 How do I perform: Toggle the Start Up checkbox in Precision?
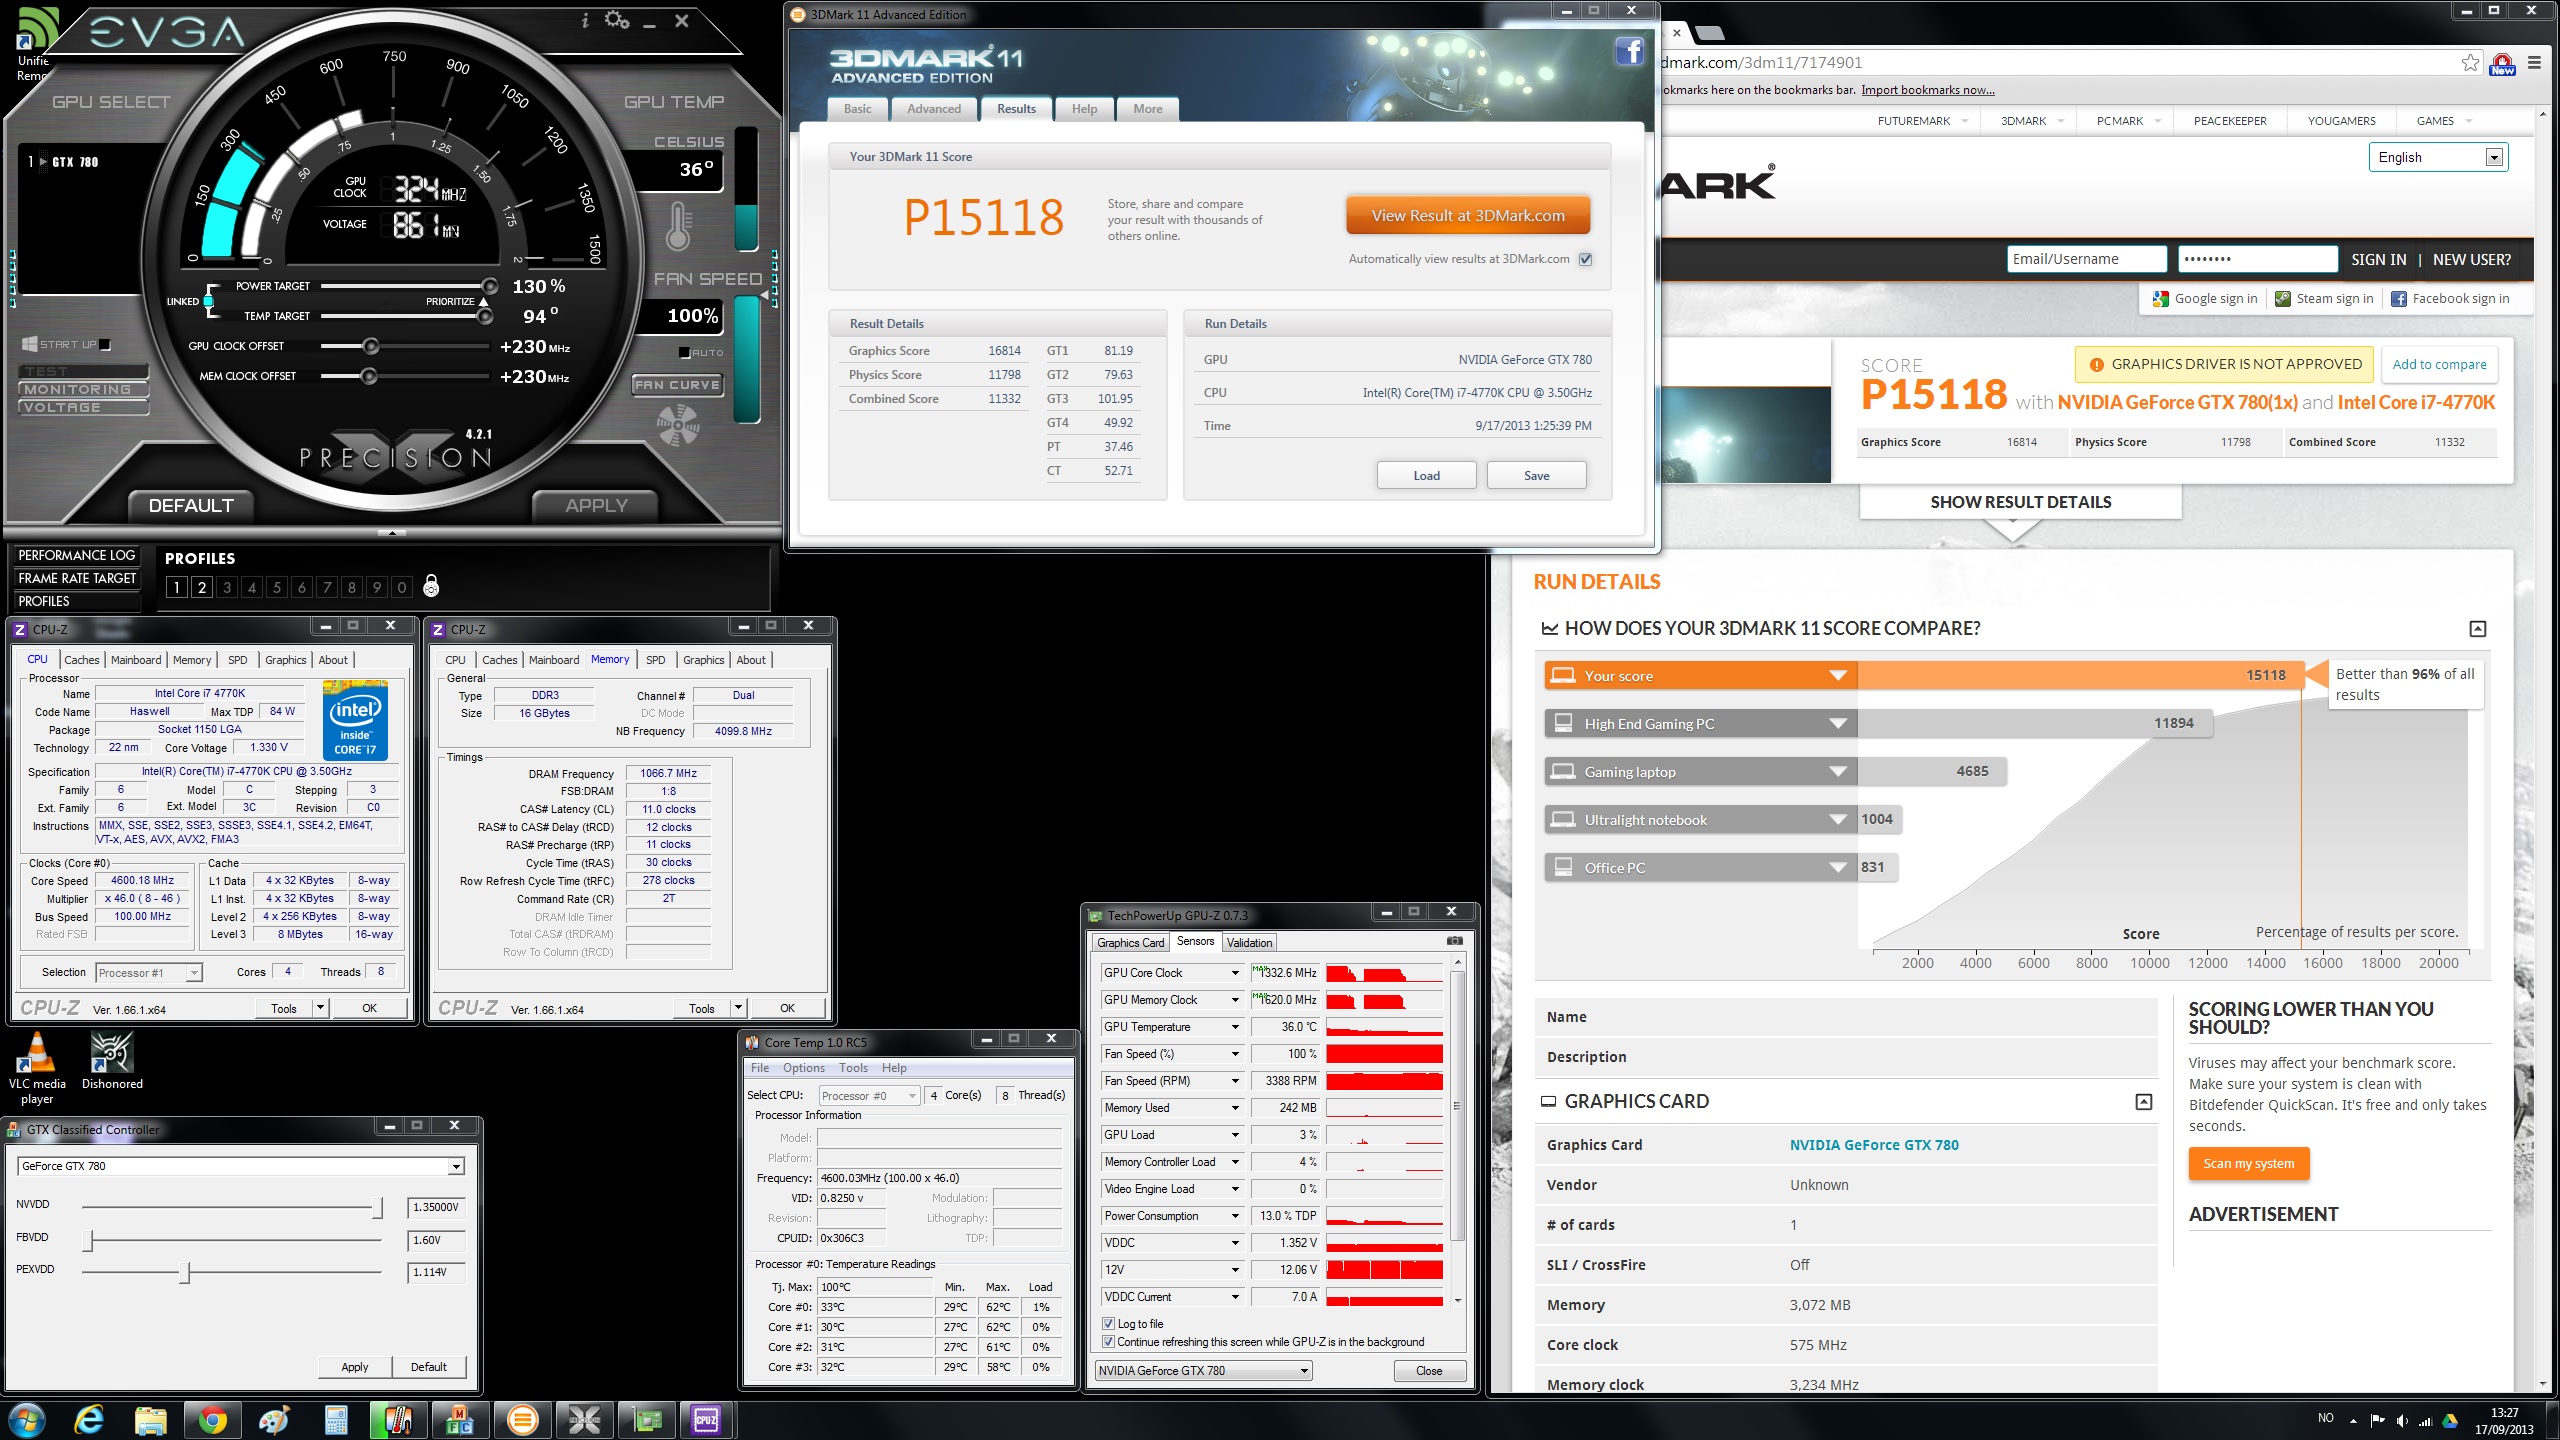105,345
